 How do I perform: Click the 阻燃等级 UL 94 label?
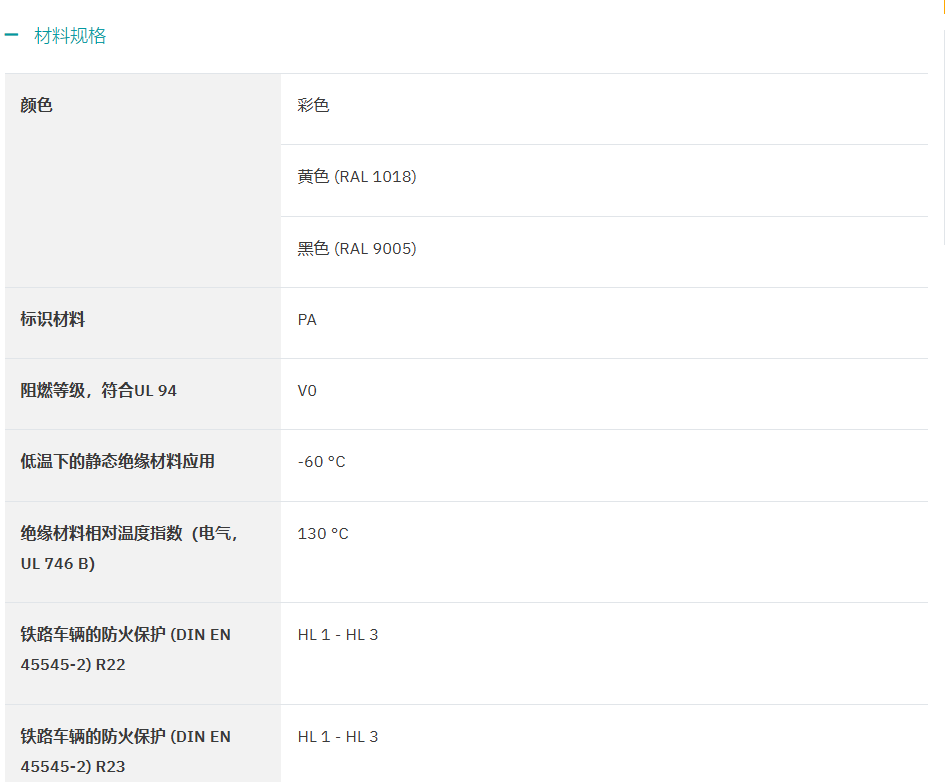click(99, 390)
